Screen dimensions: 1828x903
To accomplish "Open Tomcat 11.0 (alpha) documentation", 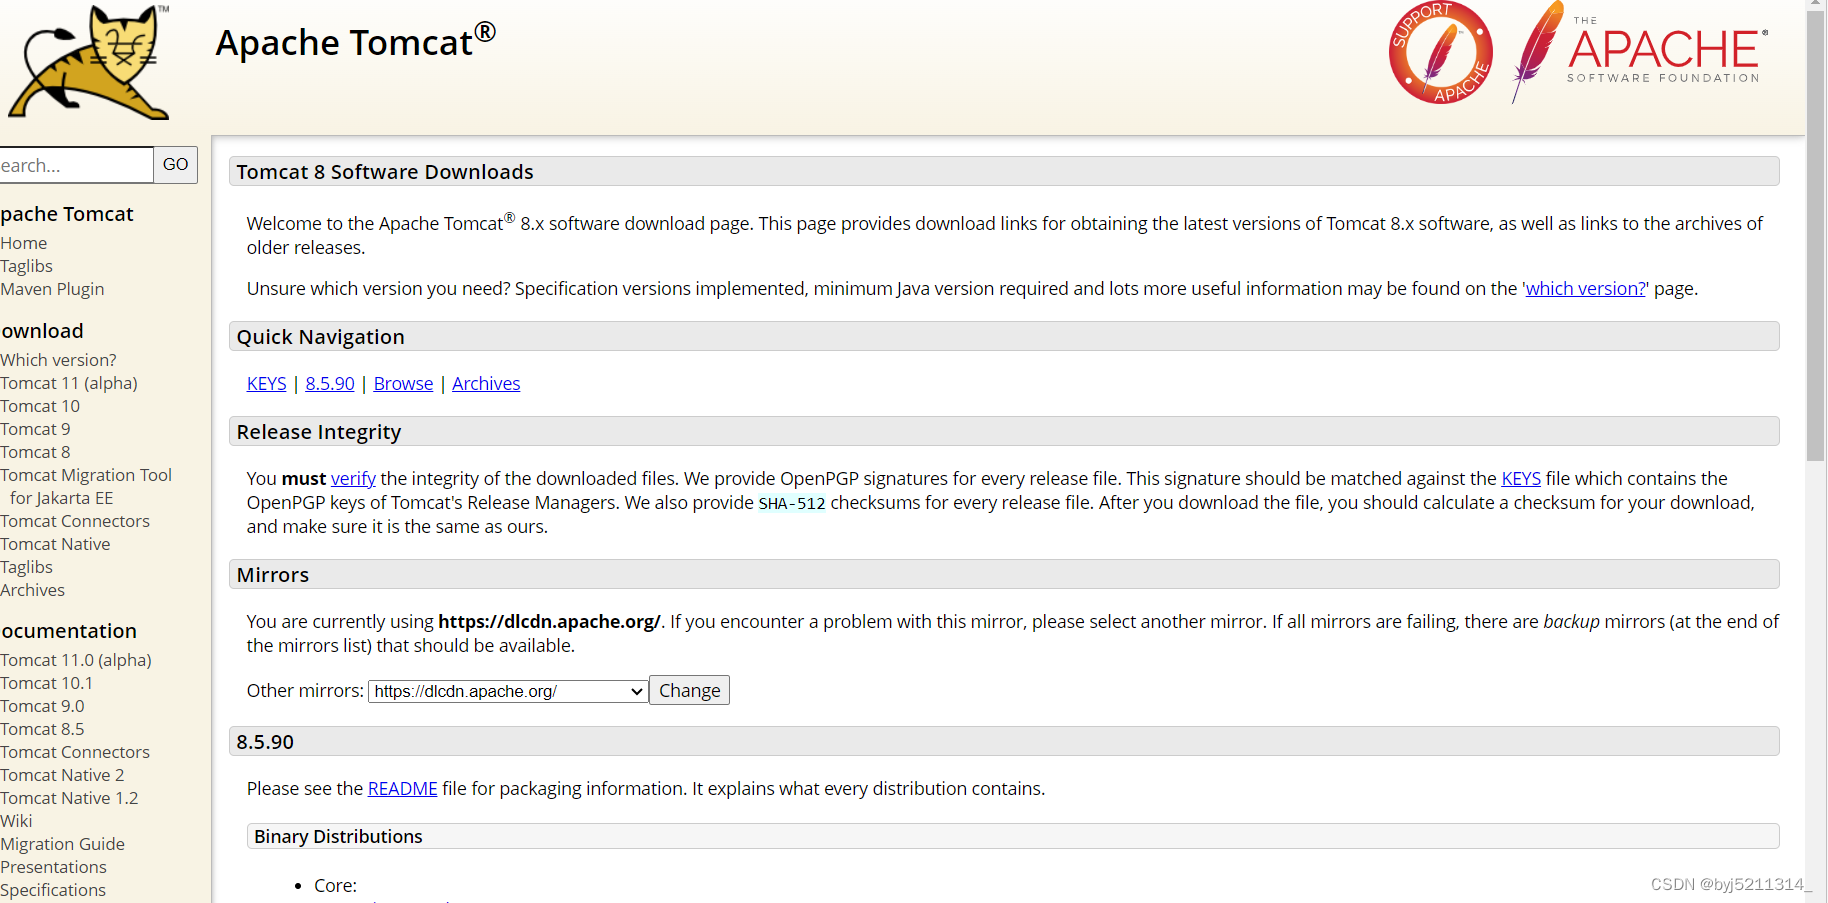I will coord(76,660).
